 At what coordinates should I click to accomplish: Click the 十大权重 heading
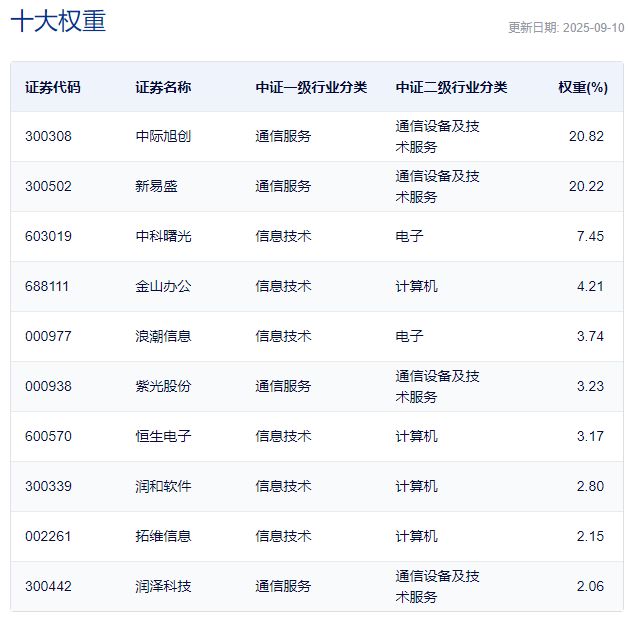[x=58, y=20]
